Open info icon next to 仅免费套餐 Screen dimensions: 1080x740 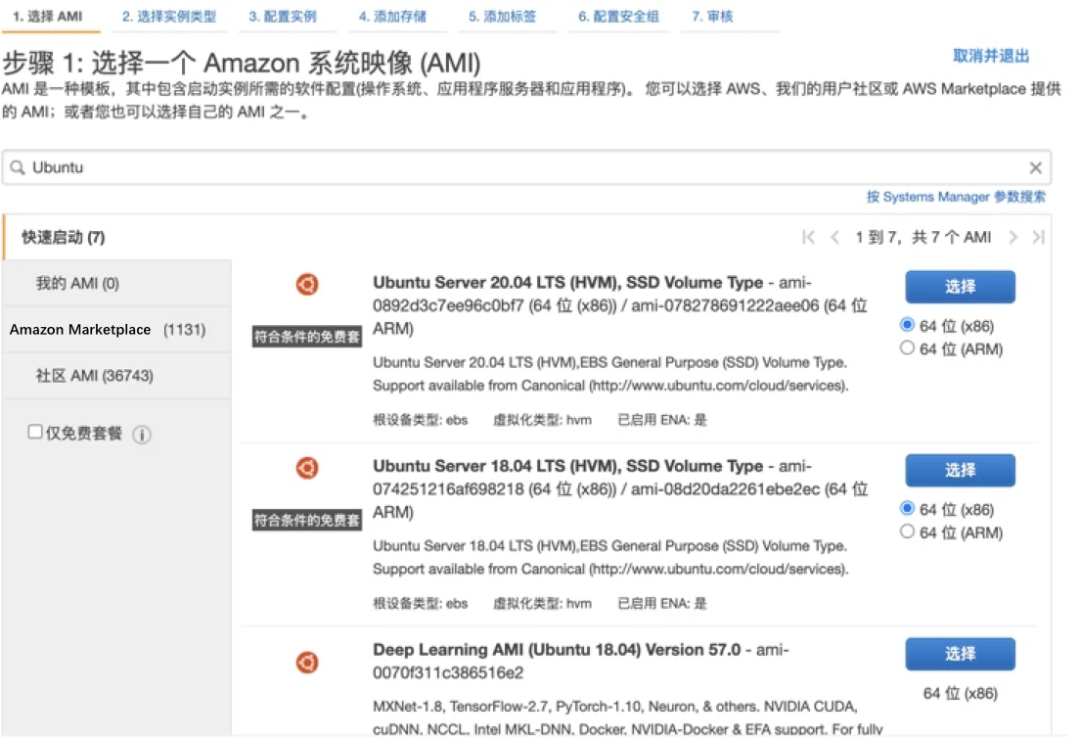[142, 435]
